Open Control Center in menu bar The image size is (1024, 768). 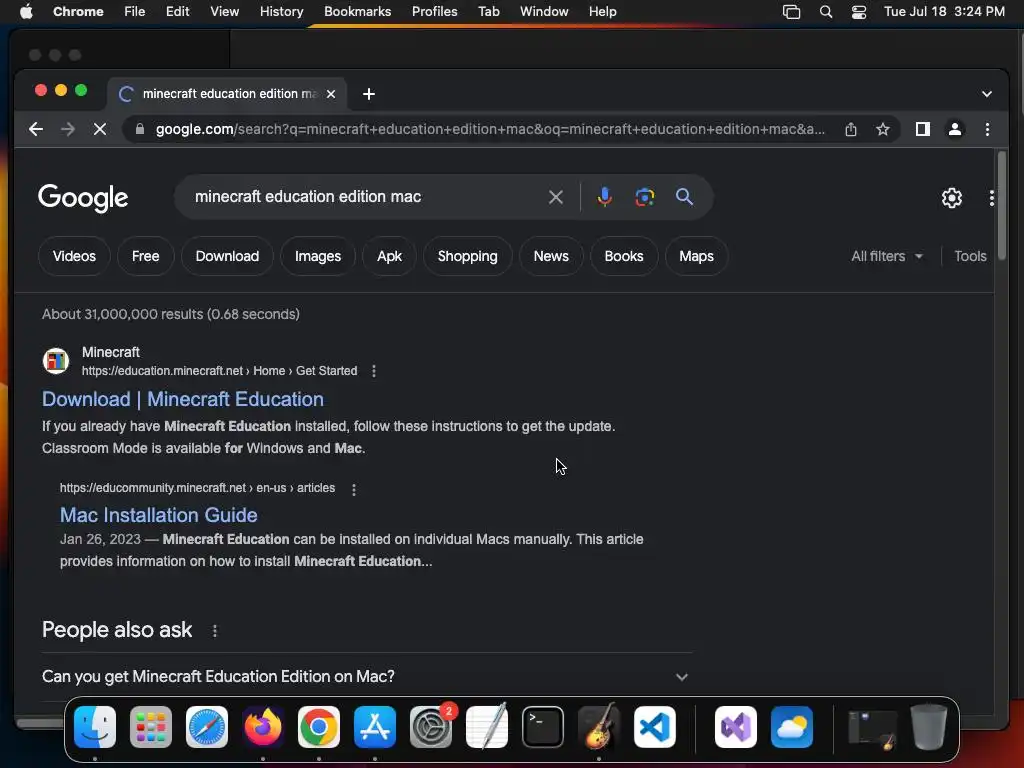[859, 12]
